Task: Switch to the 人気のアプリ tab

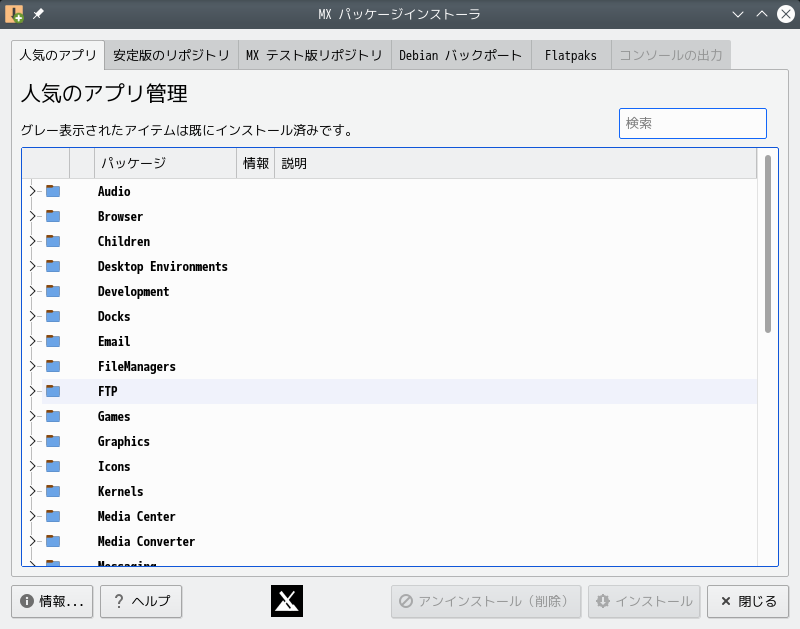Action: pos(58,55)
